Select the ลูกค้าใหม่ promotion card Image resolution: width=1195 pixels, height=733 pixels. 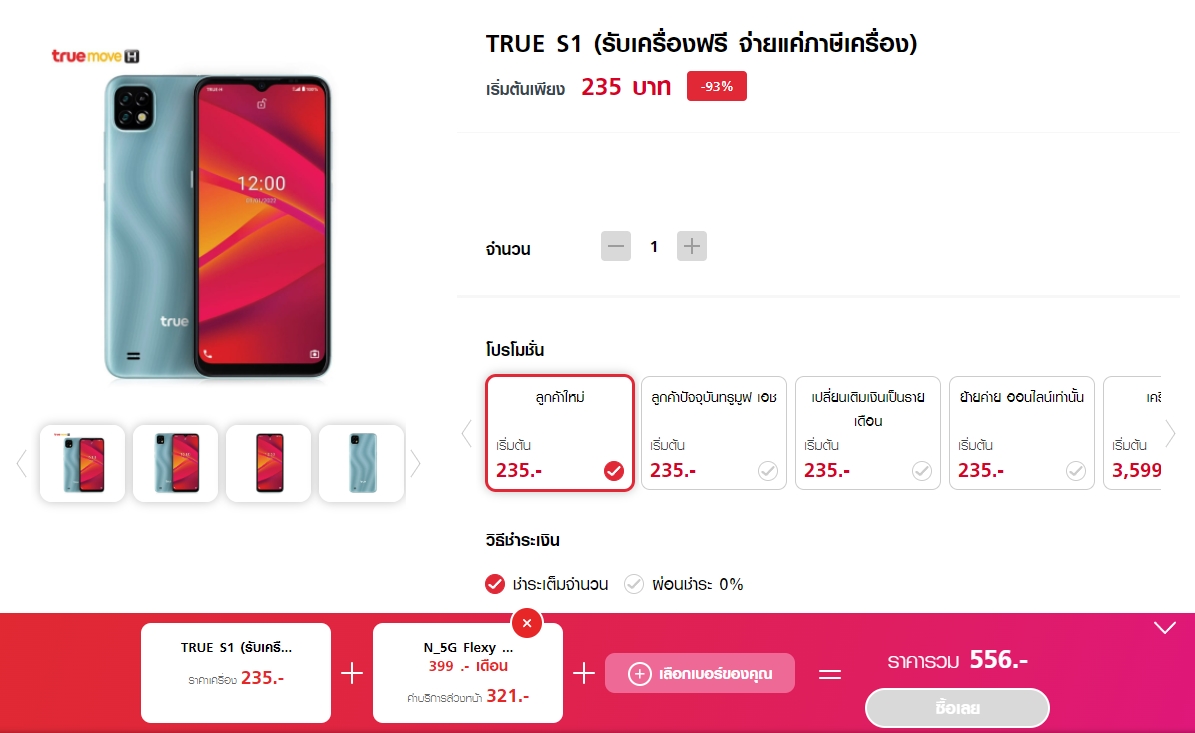[560, 433]
